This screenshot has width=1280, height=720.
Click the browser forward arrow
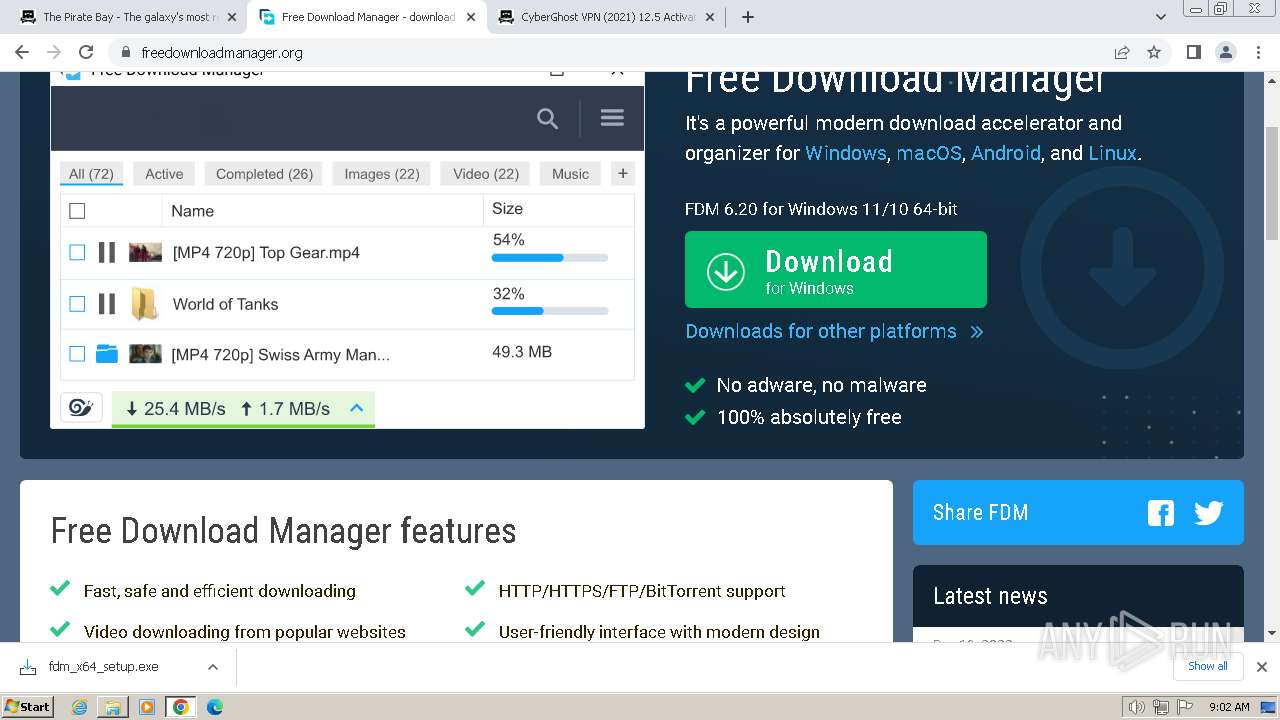coord(54,52)
